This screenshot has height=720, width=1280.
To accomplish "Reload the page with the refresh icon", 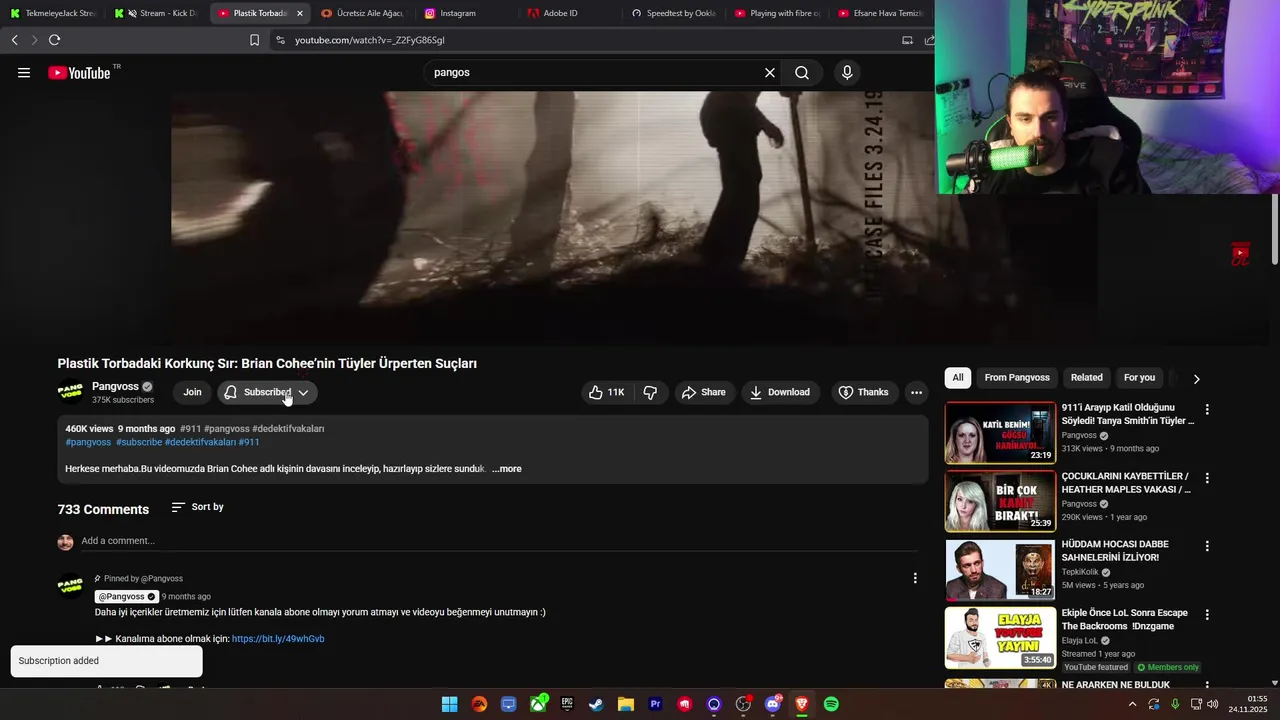I will point(54,40).
